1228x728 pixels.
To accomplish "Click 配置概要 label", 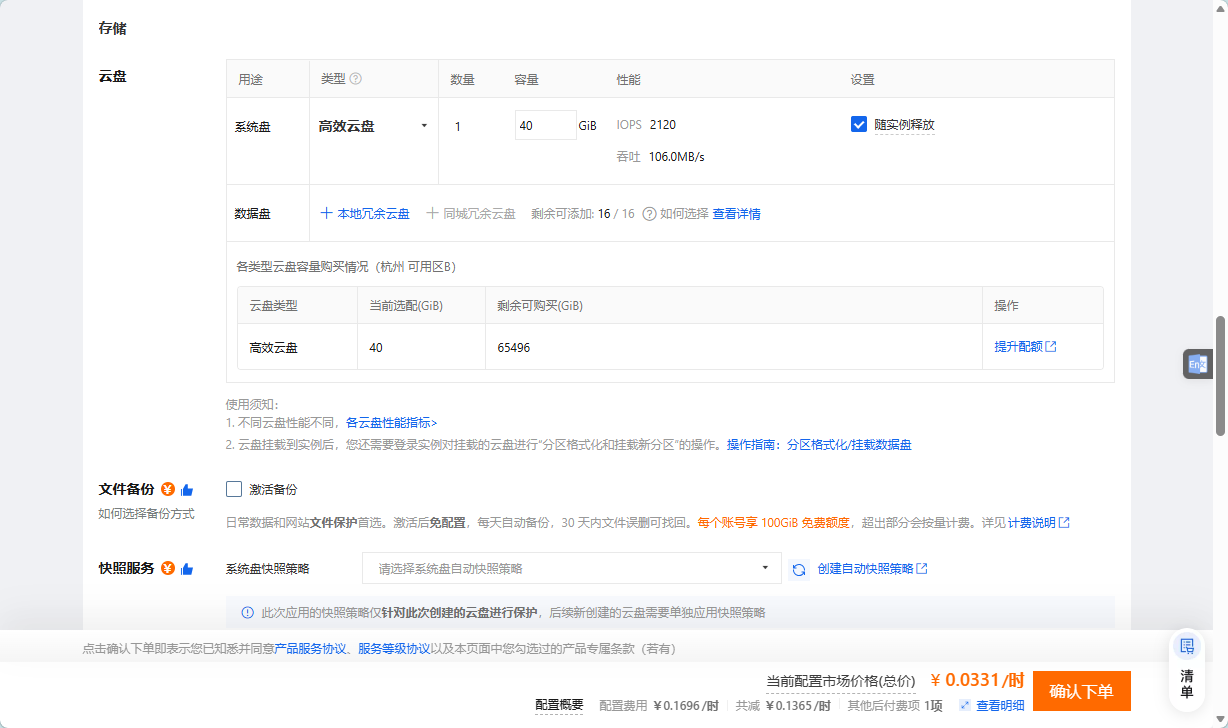I will click(559, 705).
